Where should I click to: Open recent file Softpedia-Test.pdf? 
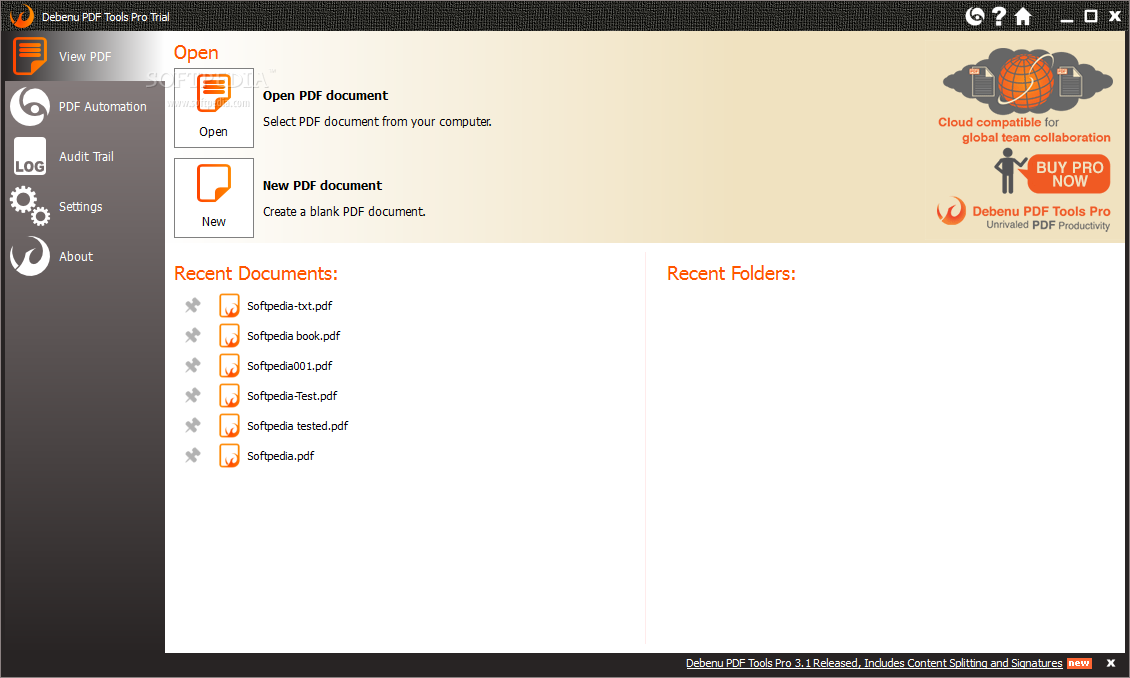tap(292, 396)
